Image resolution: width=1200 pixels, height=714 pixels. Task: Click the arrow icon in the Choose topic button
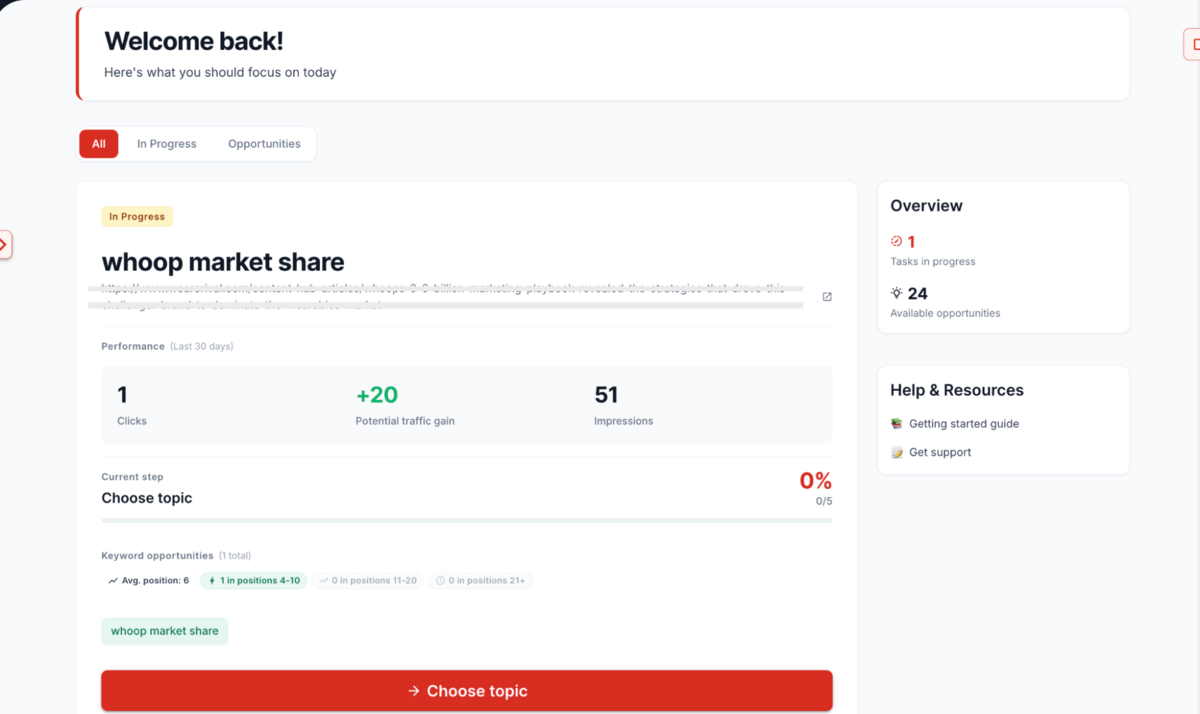coord(414,691)
